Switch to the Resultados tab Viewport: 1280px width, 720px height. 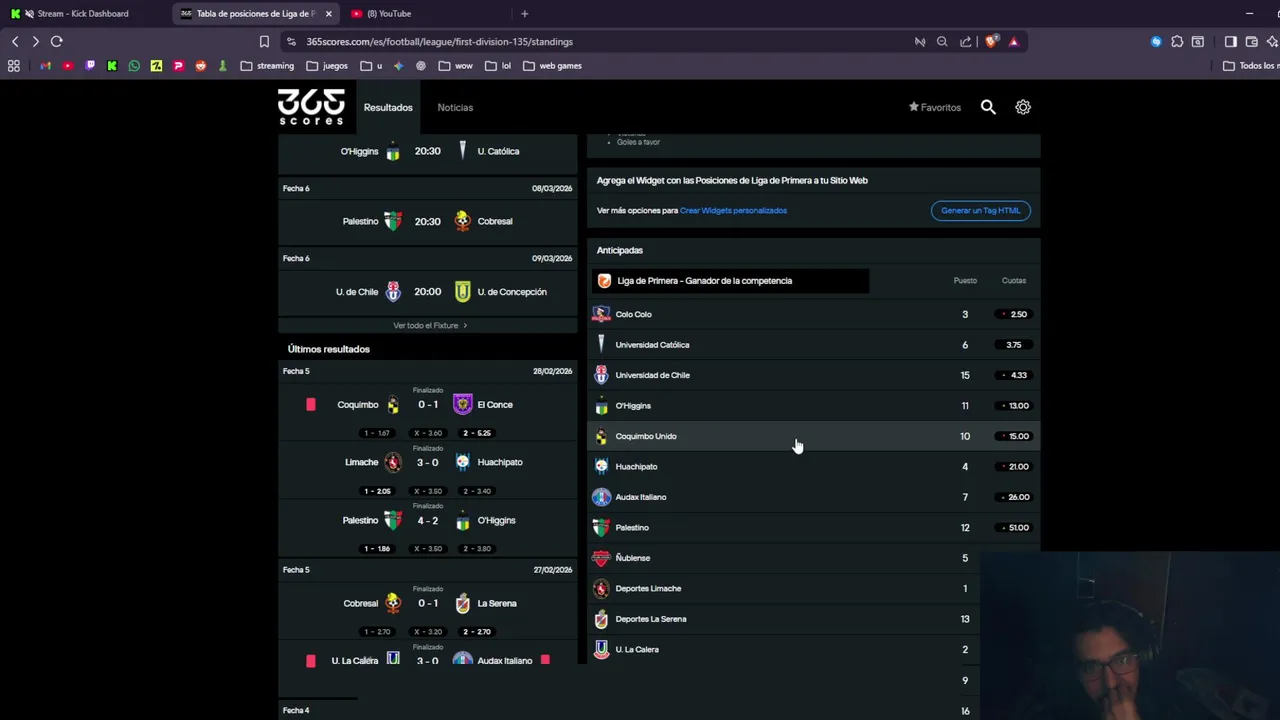coord(388,107)
